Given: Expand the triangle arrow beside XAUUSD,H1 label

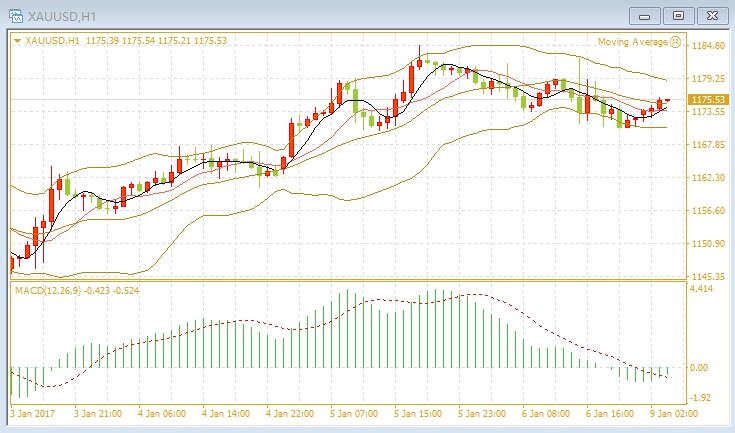Looking at the screenshot, I should click(x=17, y=41).
